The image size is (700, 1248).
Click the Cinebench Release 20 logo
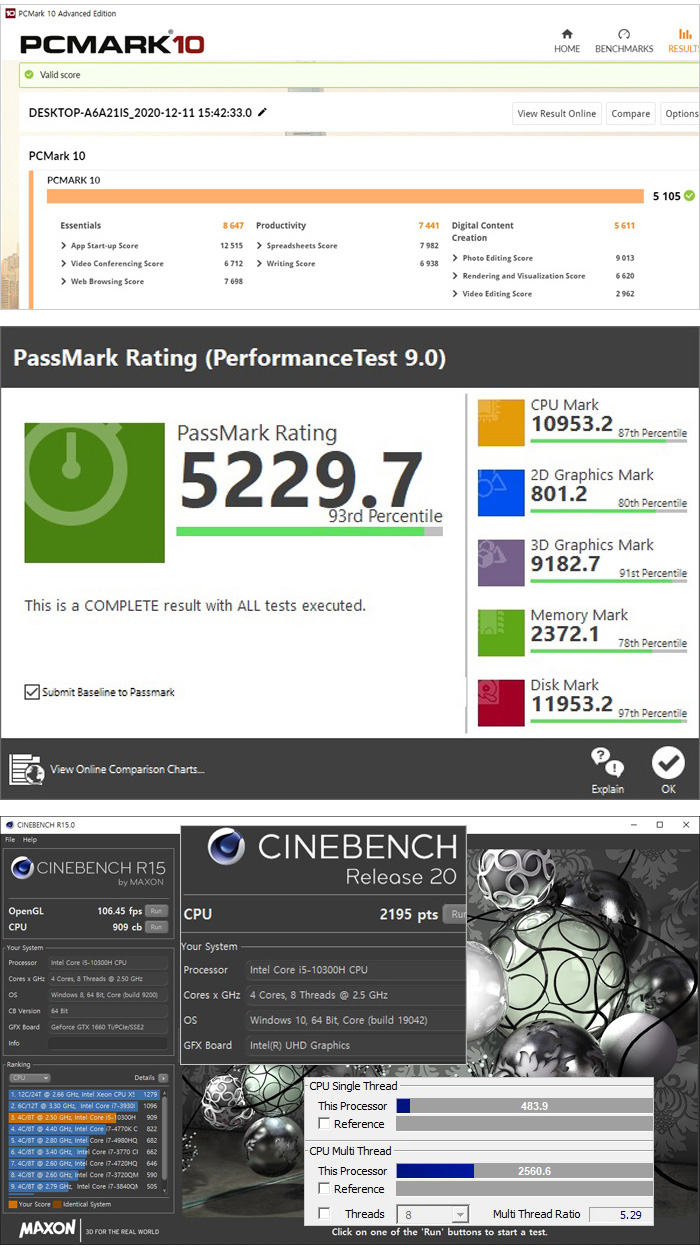coord(333,860)
